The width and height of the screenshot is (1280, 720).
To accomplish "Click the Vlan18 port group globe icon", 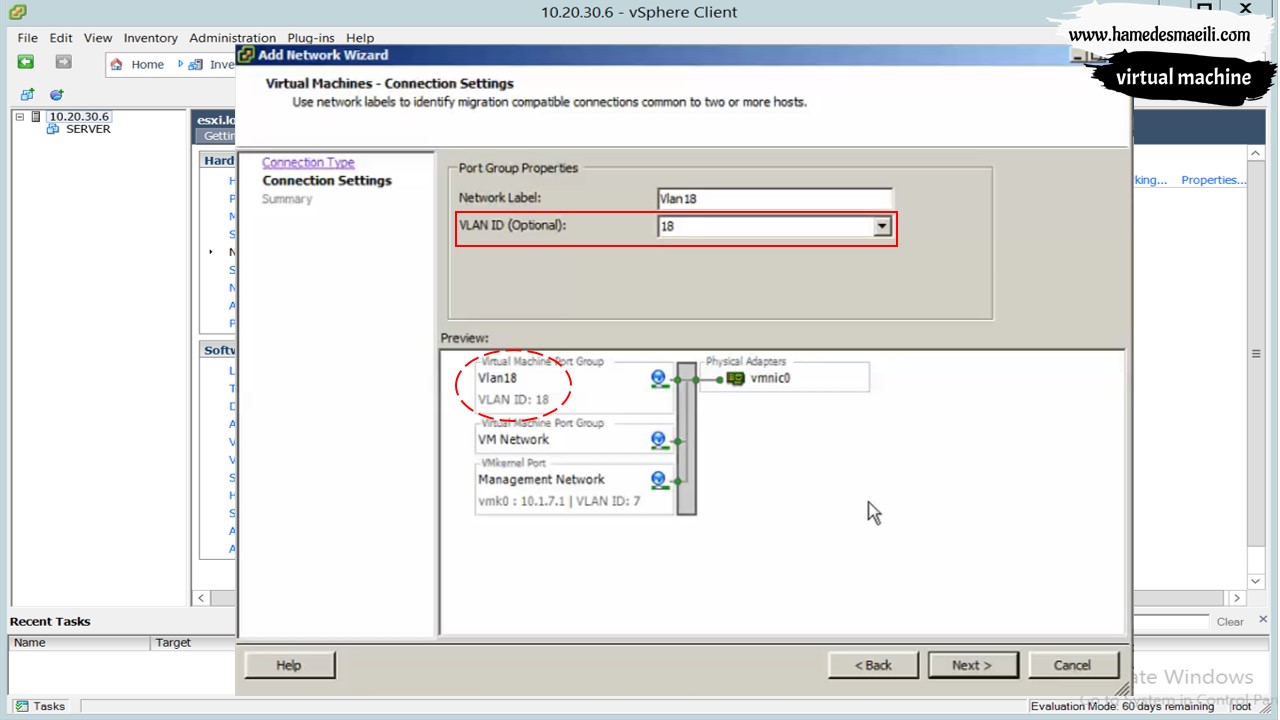I will (x=658, y=378).
